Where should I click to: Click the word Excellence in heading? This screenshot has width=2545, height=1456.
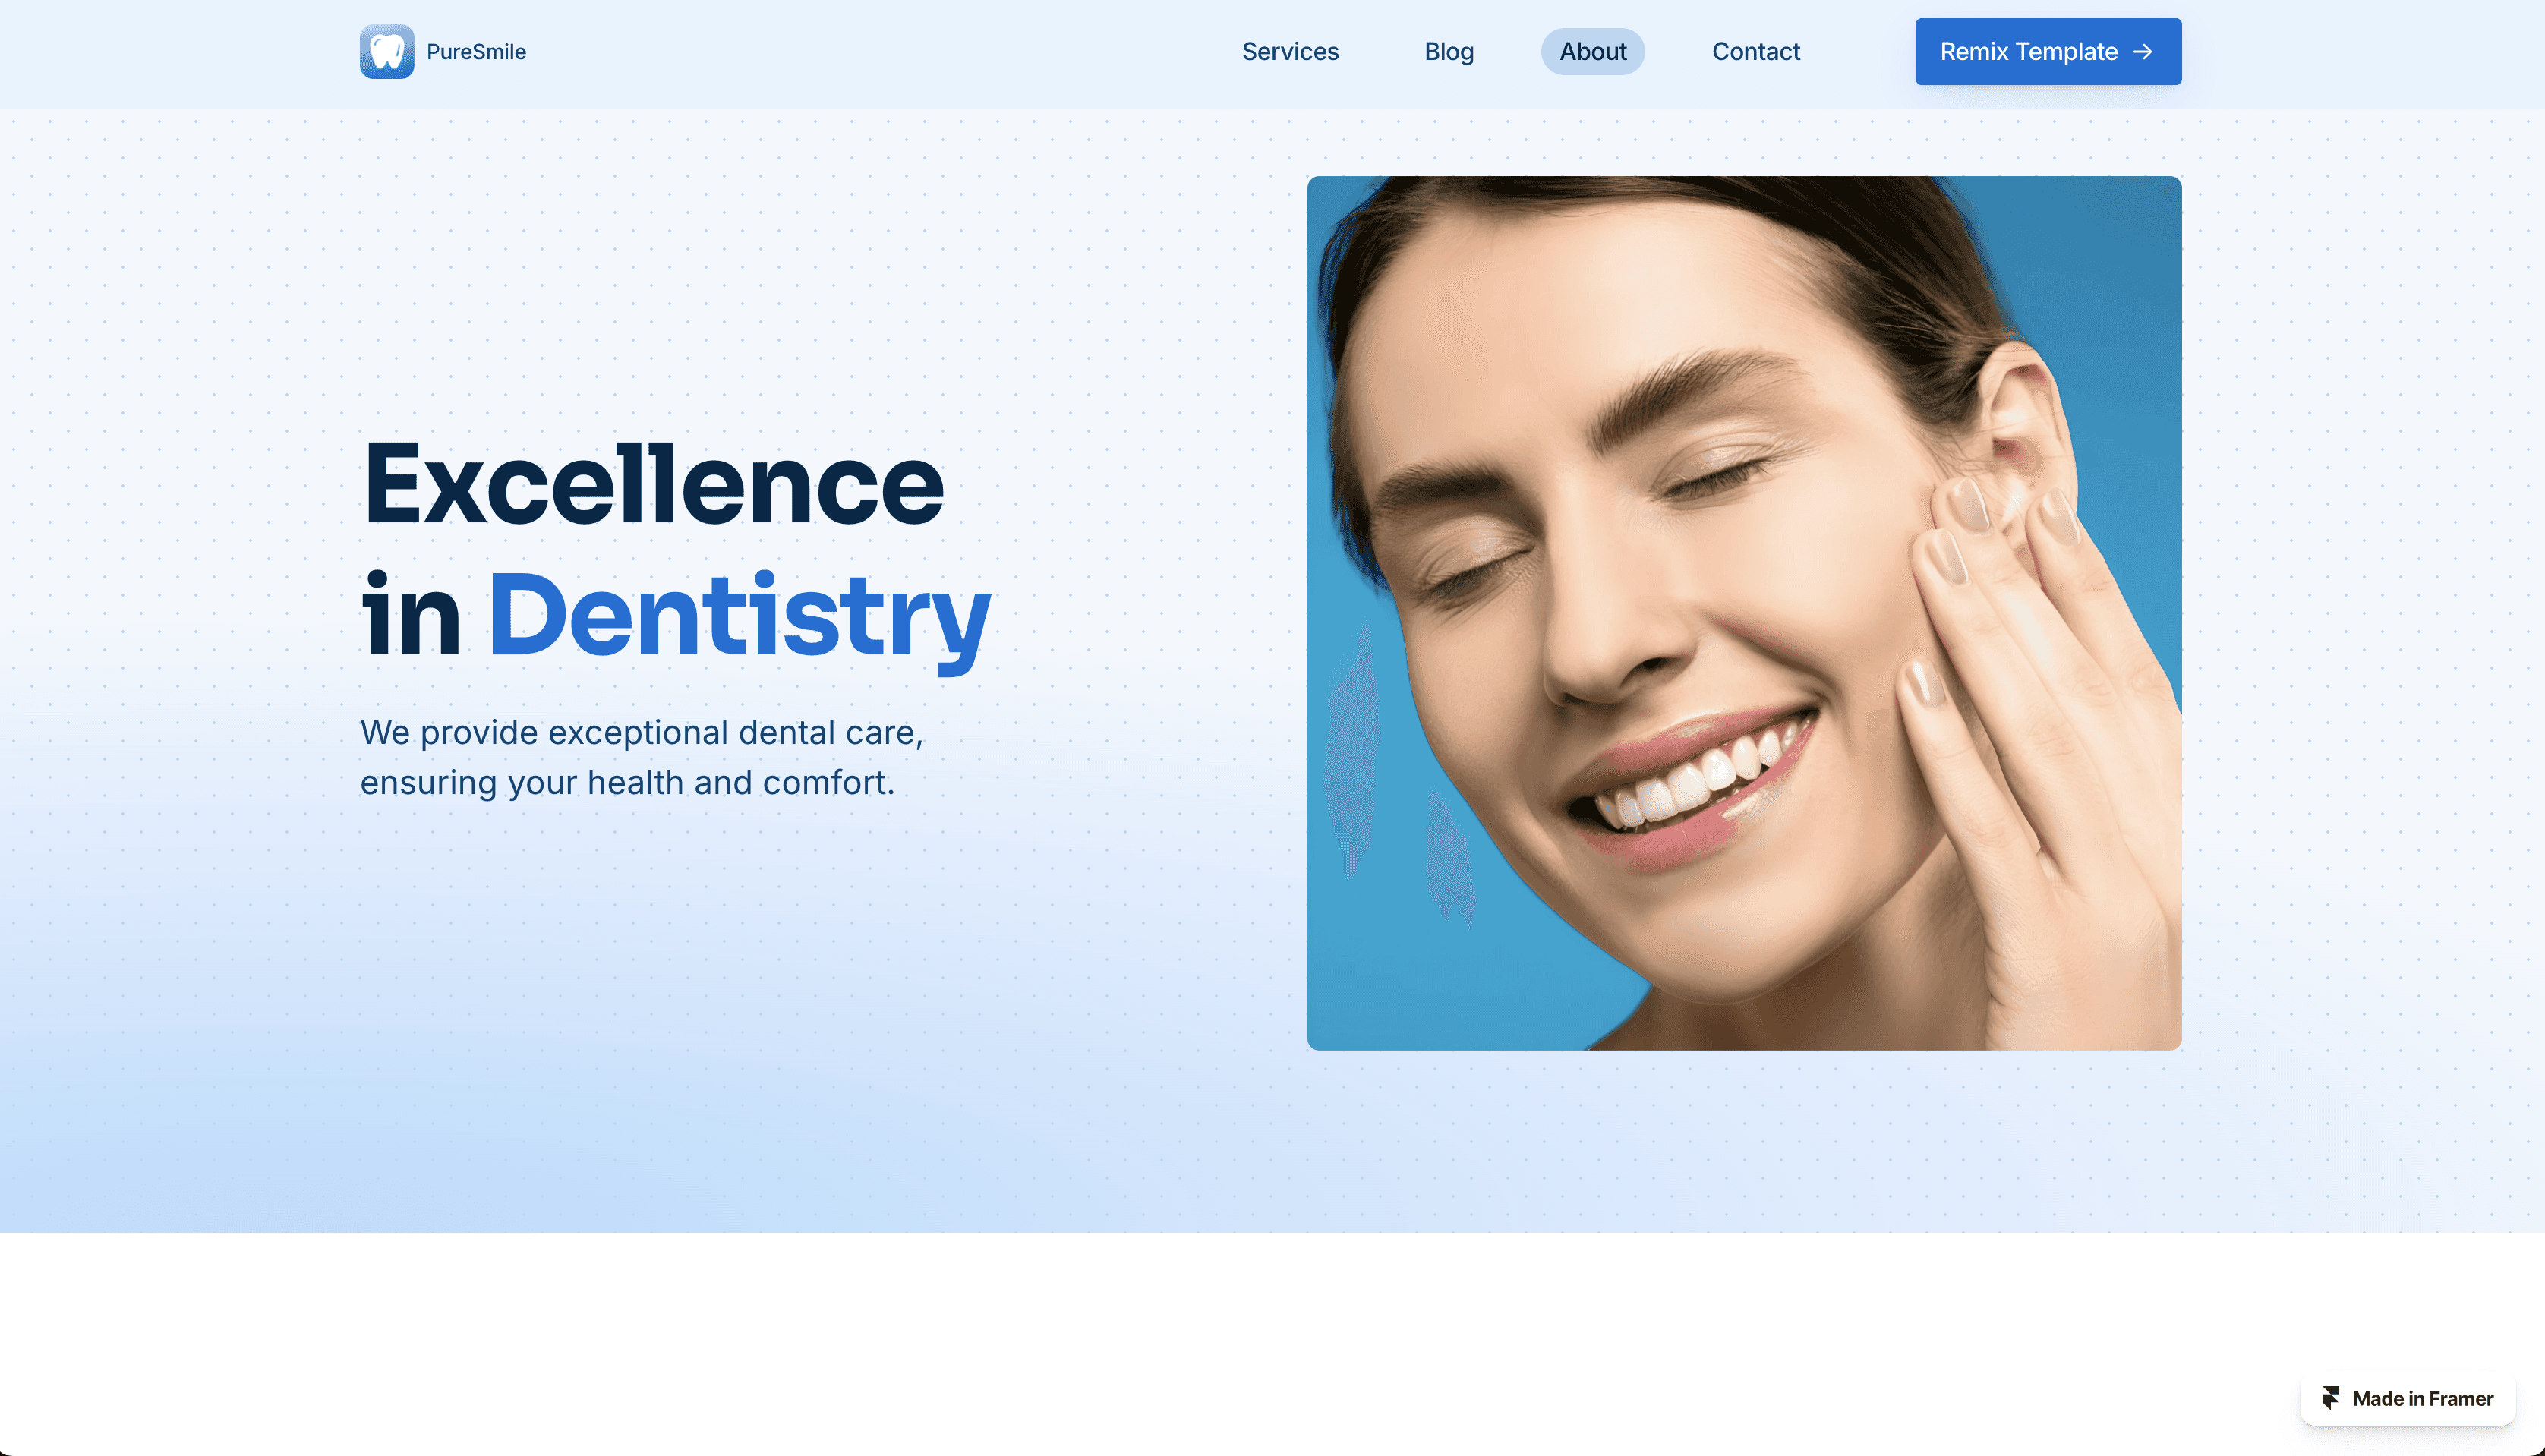pyautogui.click(x=653, y=484)
